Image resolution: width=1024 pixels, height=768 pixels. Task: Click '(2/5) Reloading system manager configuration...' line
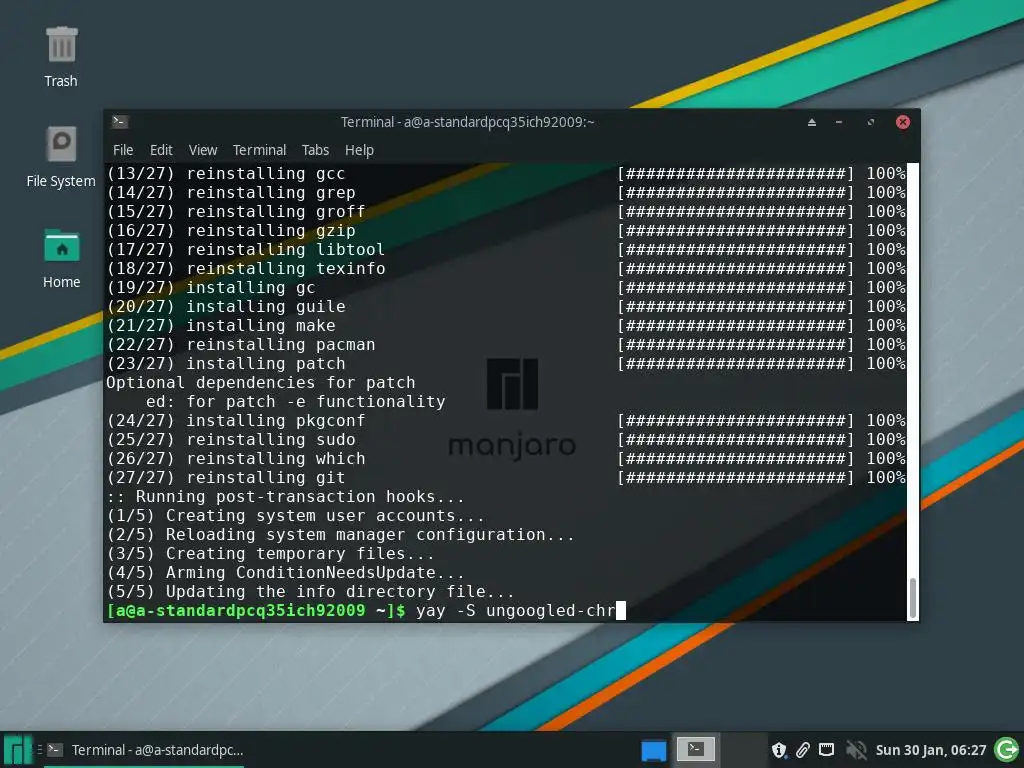coord(340,534)
